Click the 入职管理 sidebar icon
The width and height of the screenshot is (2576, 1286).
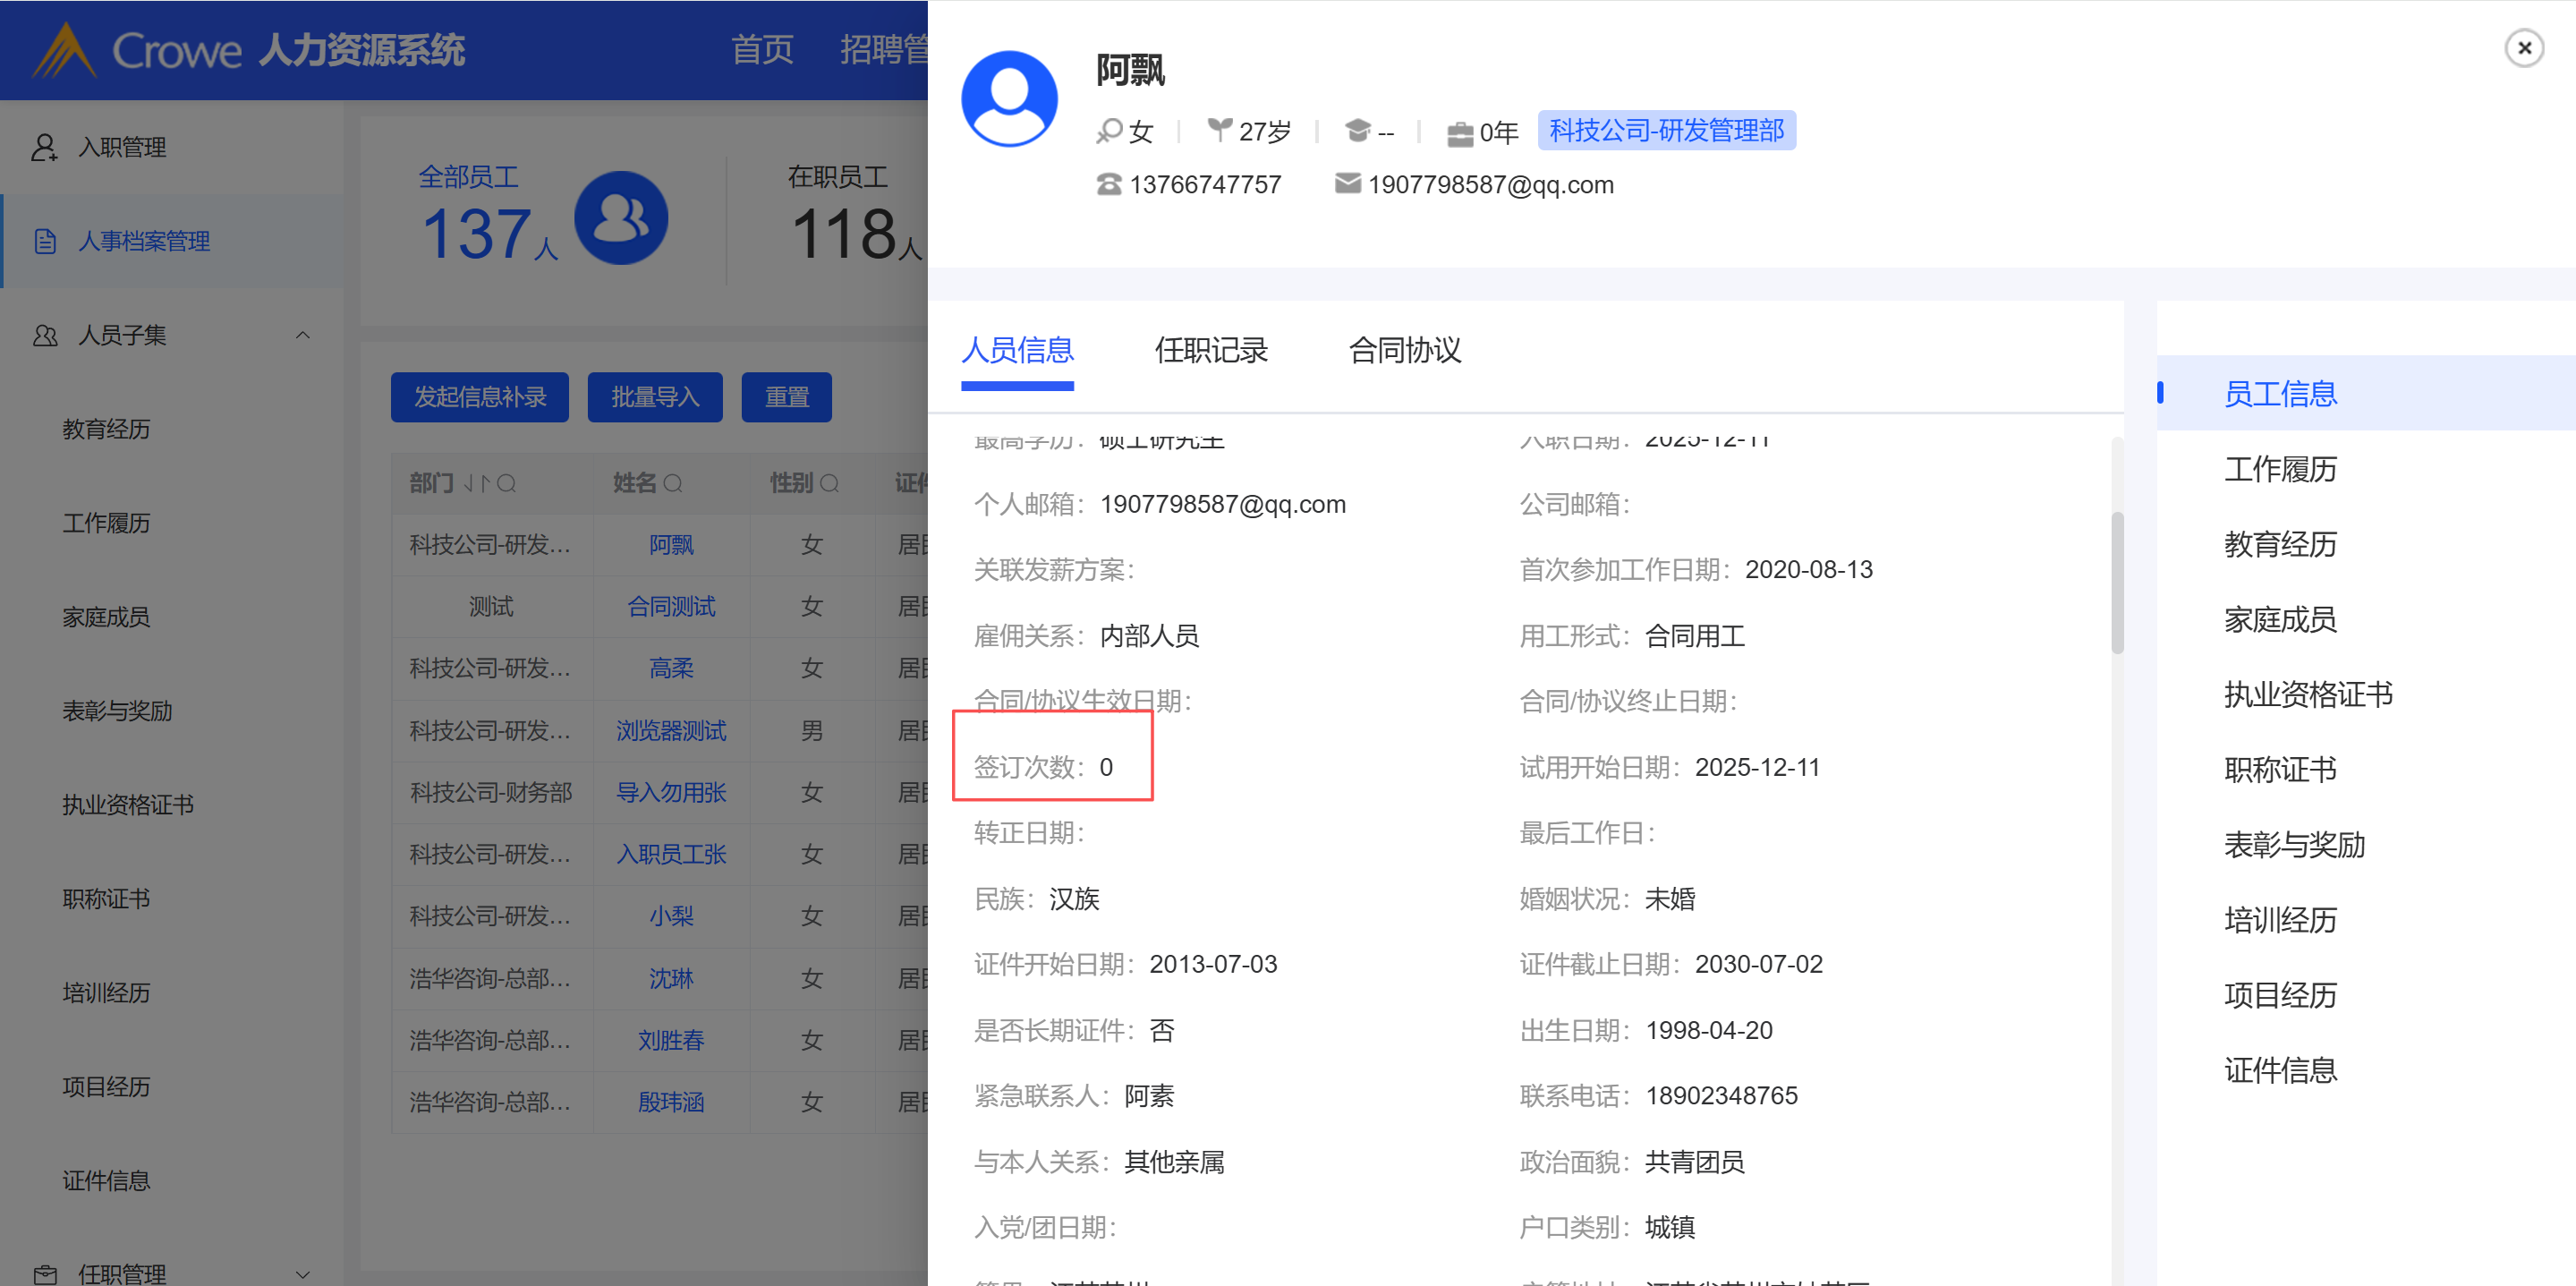(x=44, y=147)
